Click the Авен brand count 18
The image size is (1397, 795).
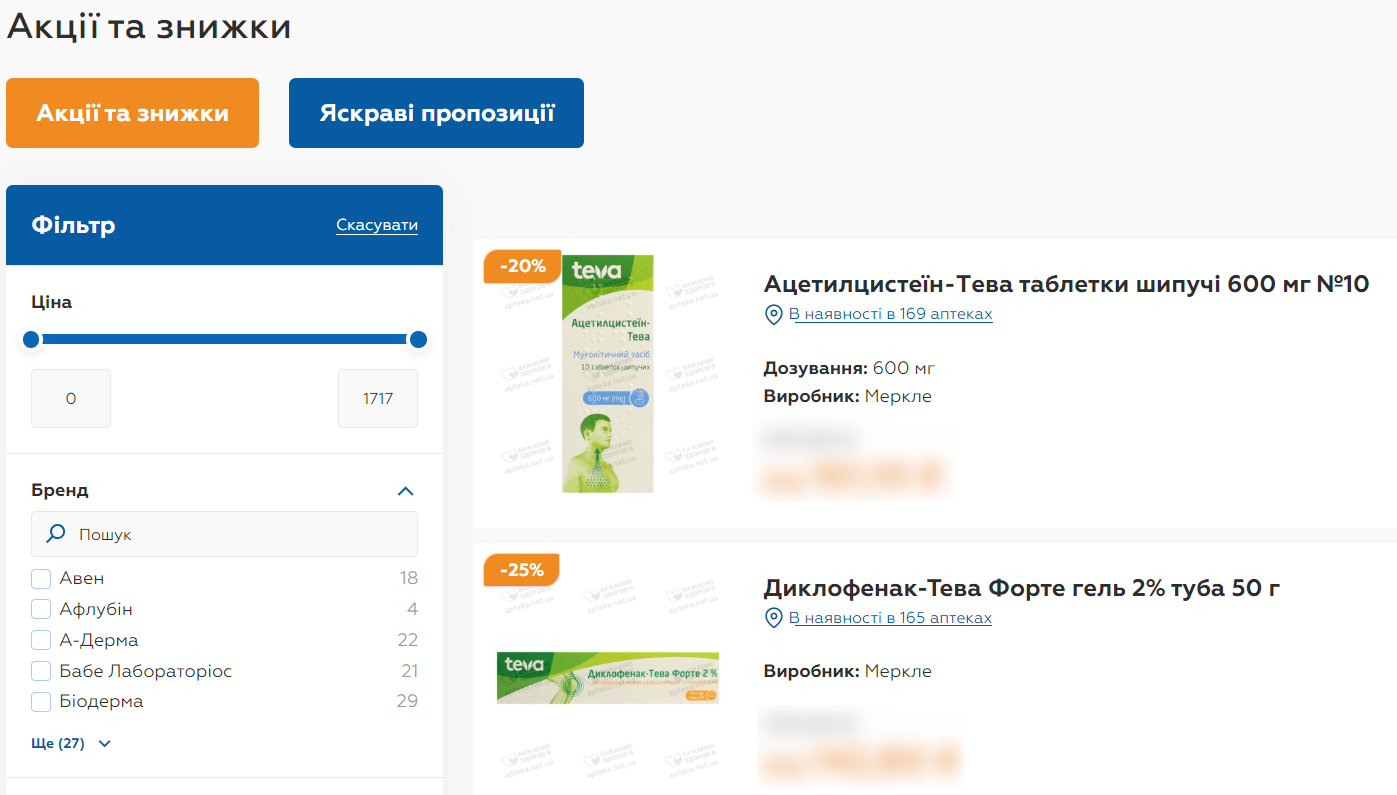tap(408, 578)
